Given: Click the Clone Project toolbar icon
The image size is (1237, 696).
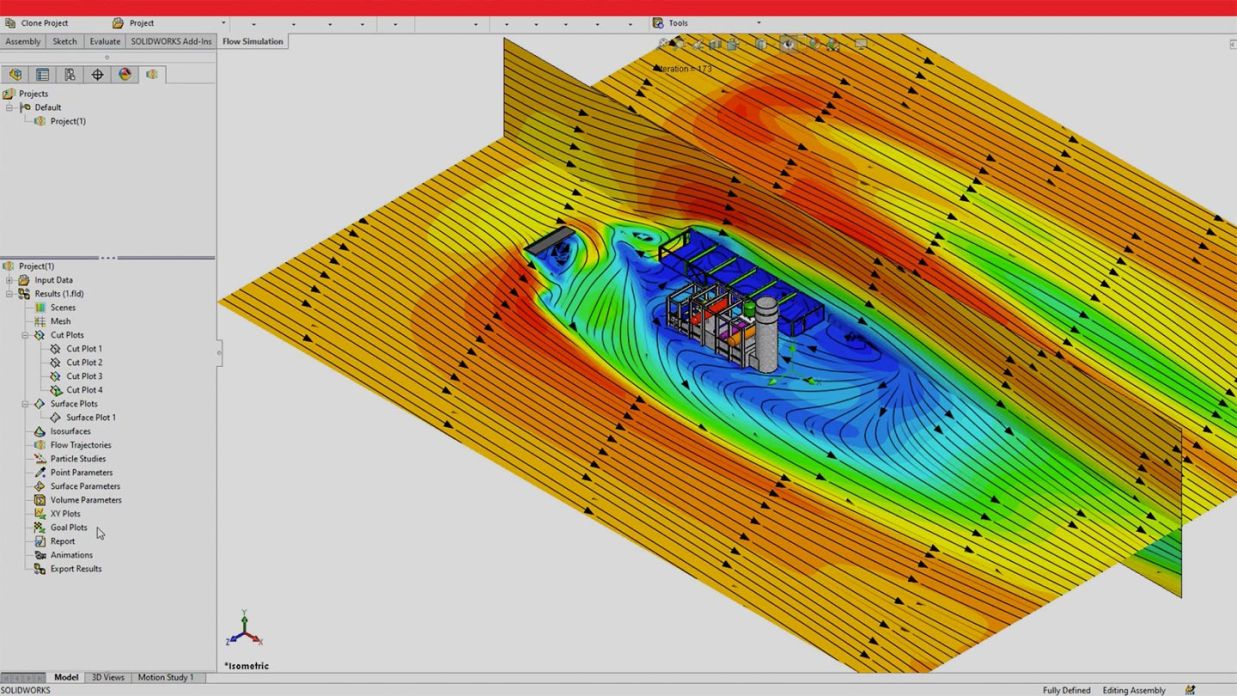Looking at the screenshot, I should click(11, 23).
